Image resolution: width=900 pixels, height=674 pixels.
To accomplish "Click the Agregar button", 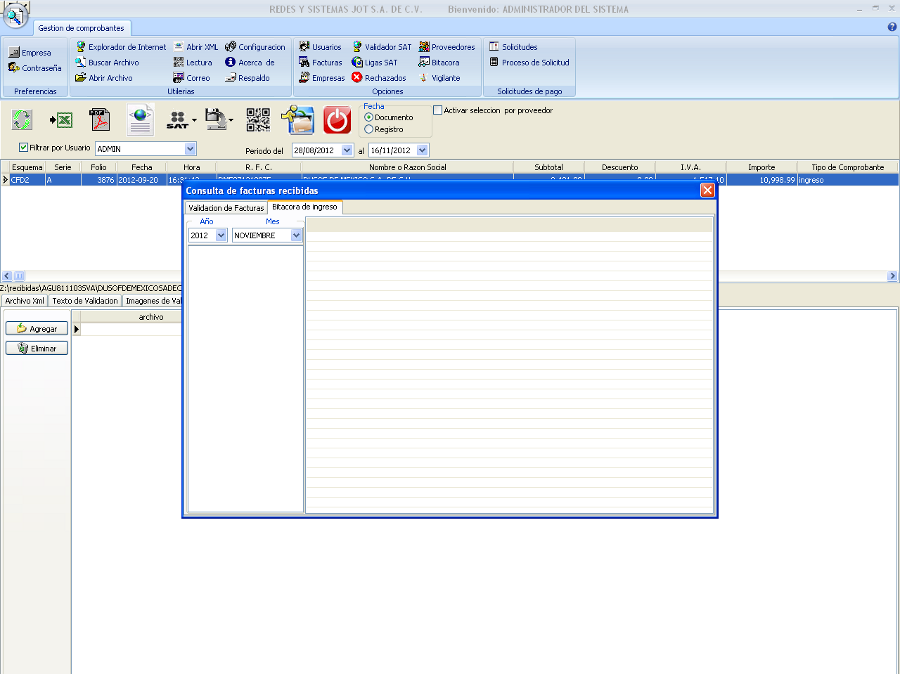I will tap(37, 328).
